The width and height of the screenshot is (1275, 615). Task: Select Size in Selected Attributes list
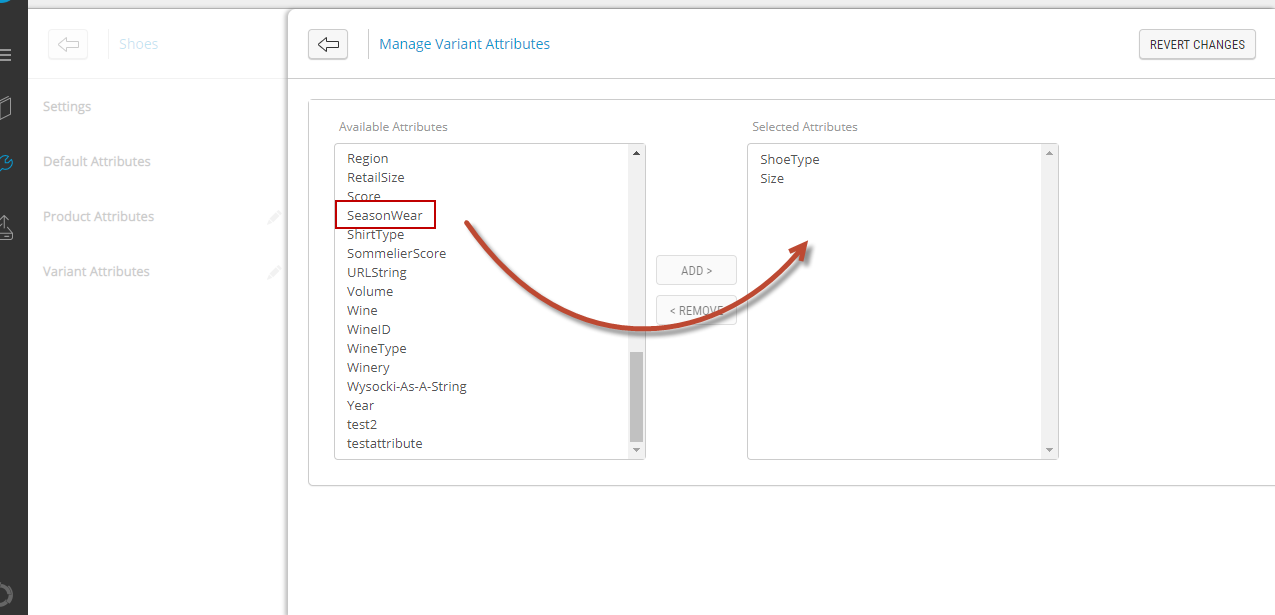tap(772, 179)
